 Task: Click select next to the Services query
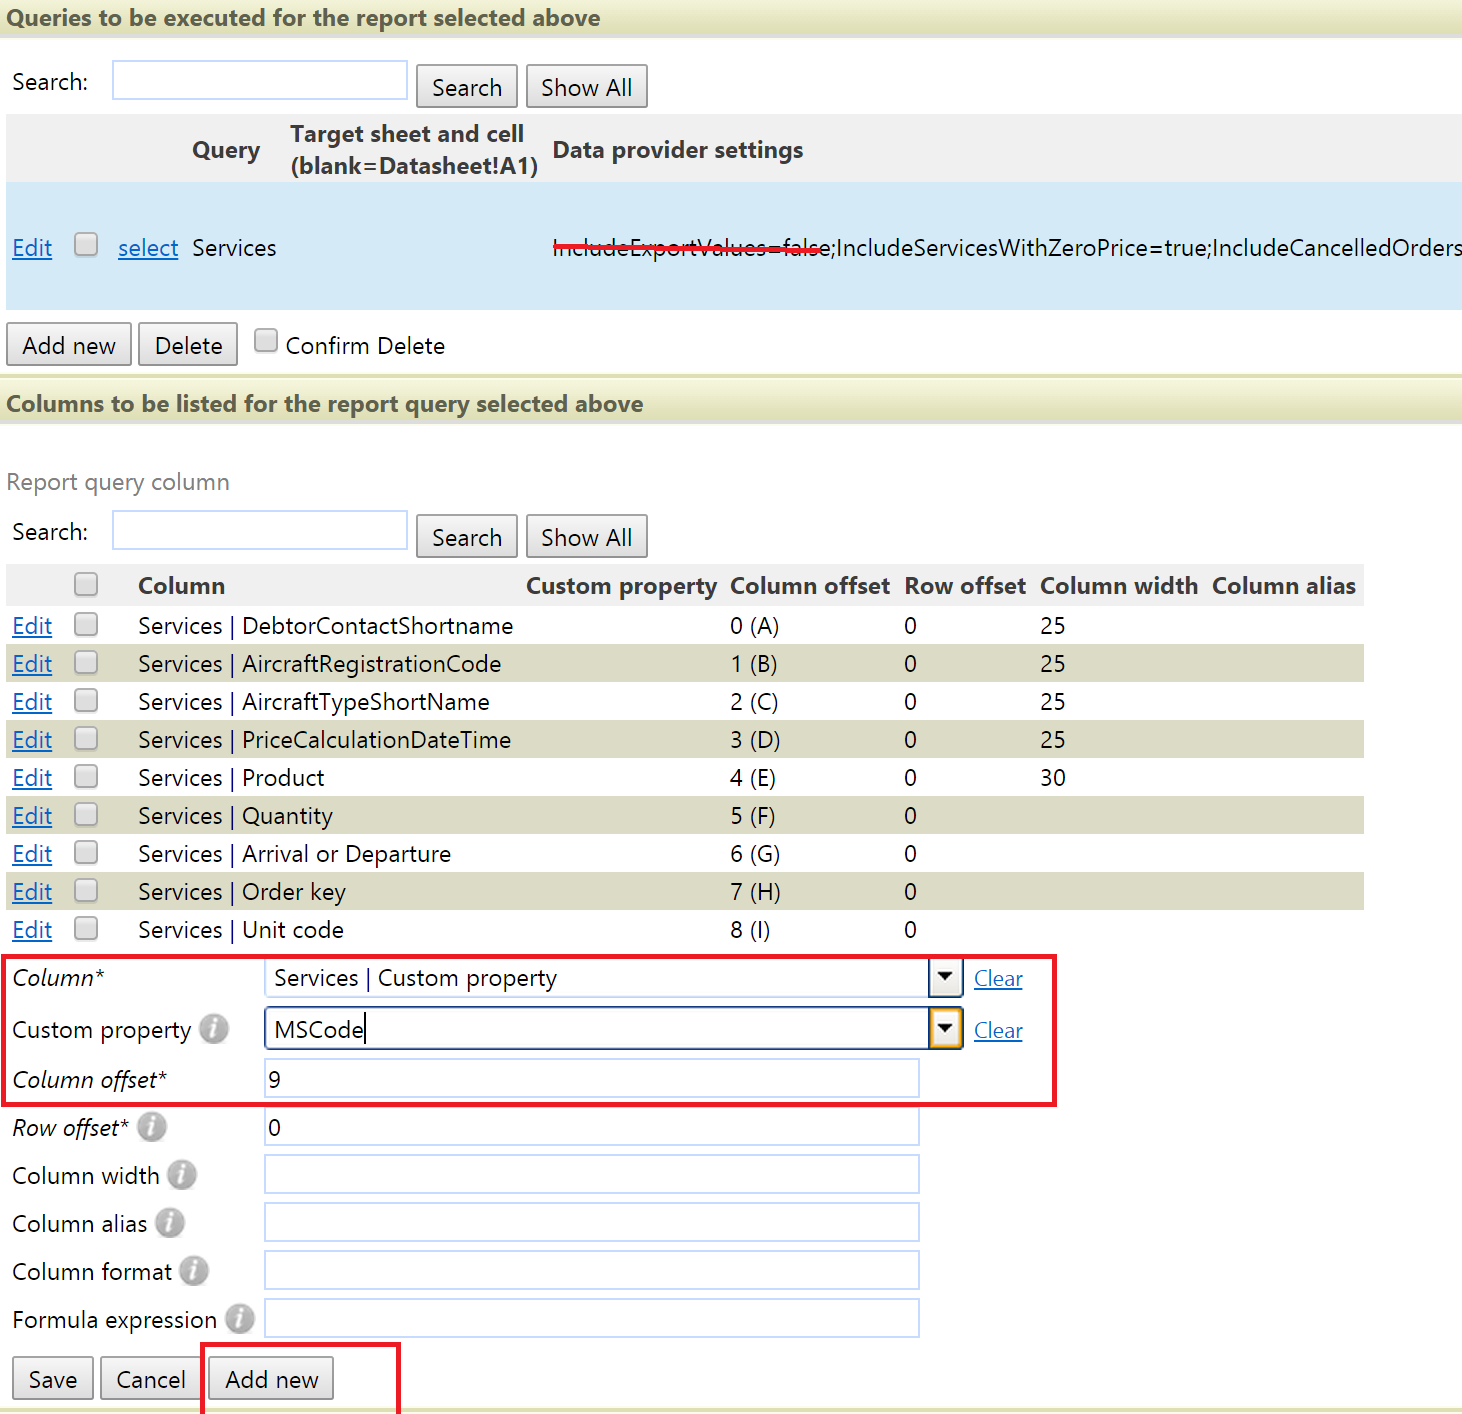pos(147,247)
